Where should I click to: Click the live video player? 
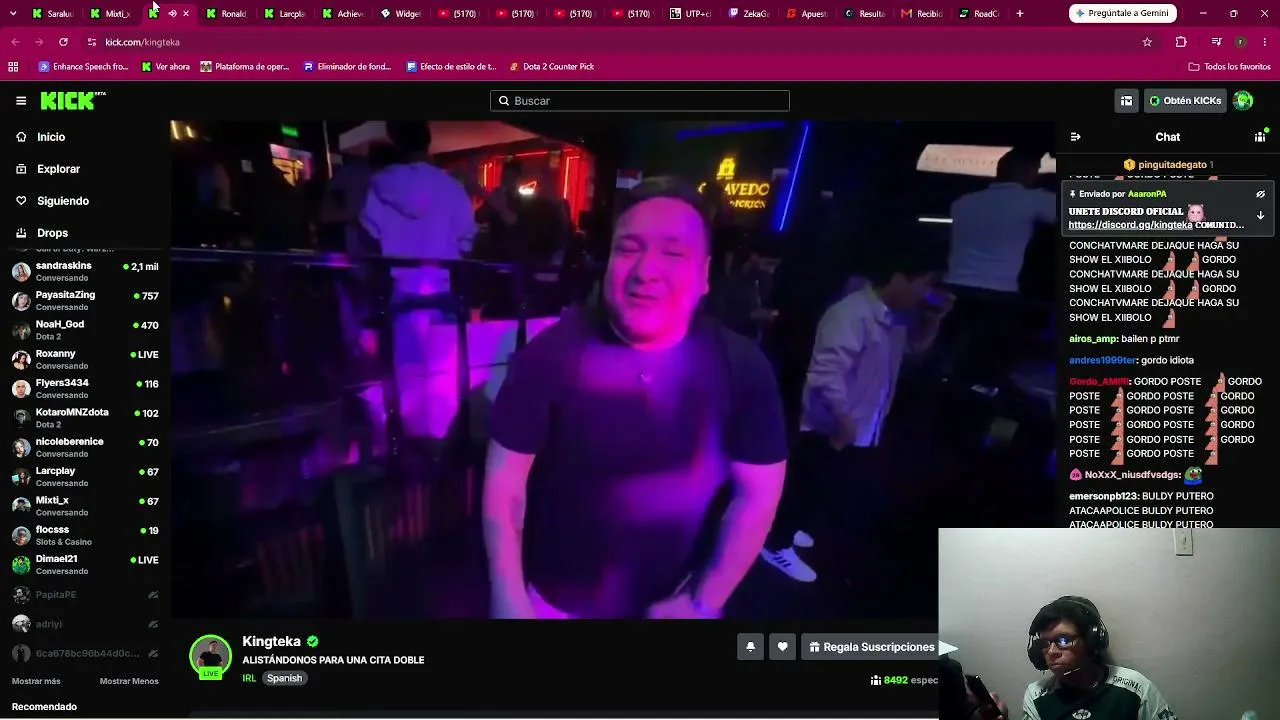[x=613, y=369]
